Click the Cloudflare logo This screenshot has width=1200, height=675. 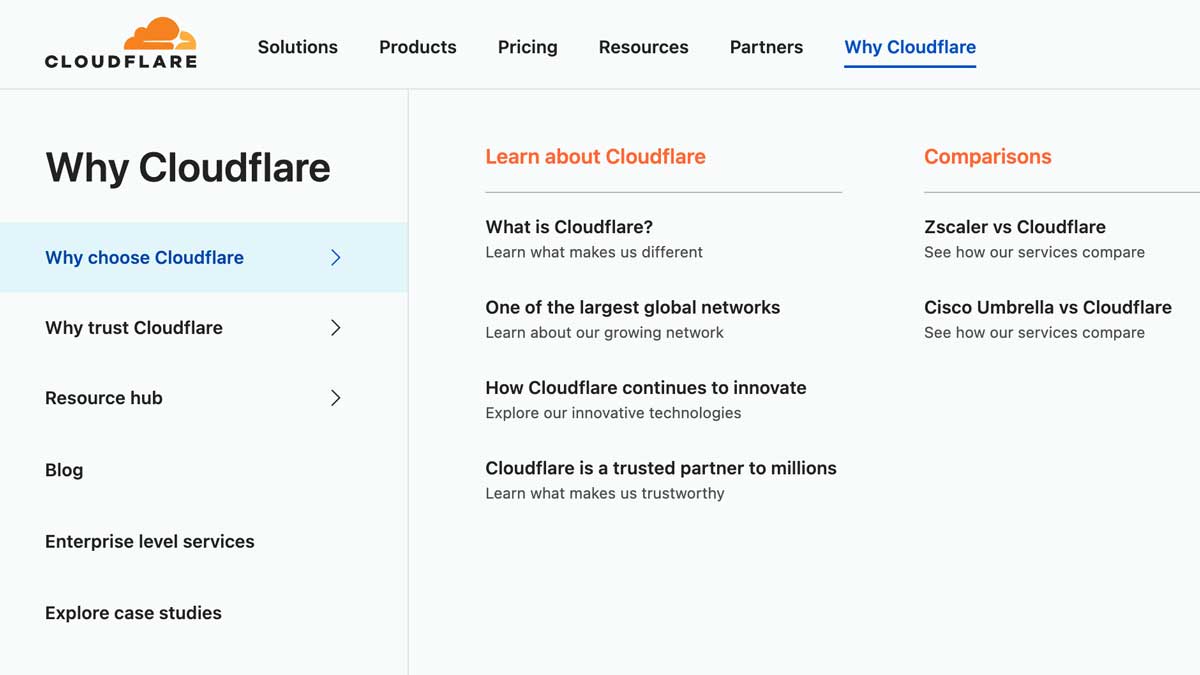(121, 43)
